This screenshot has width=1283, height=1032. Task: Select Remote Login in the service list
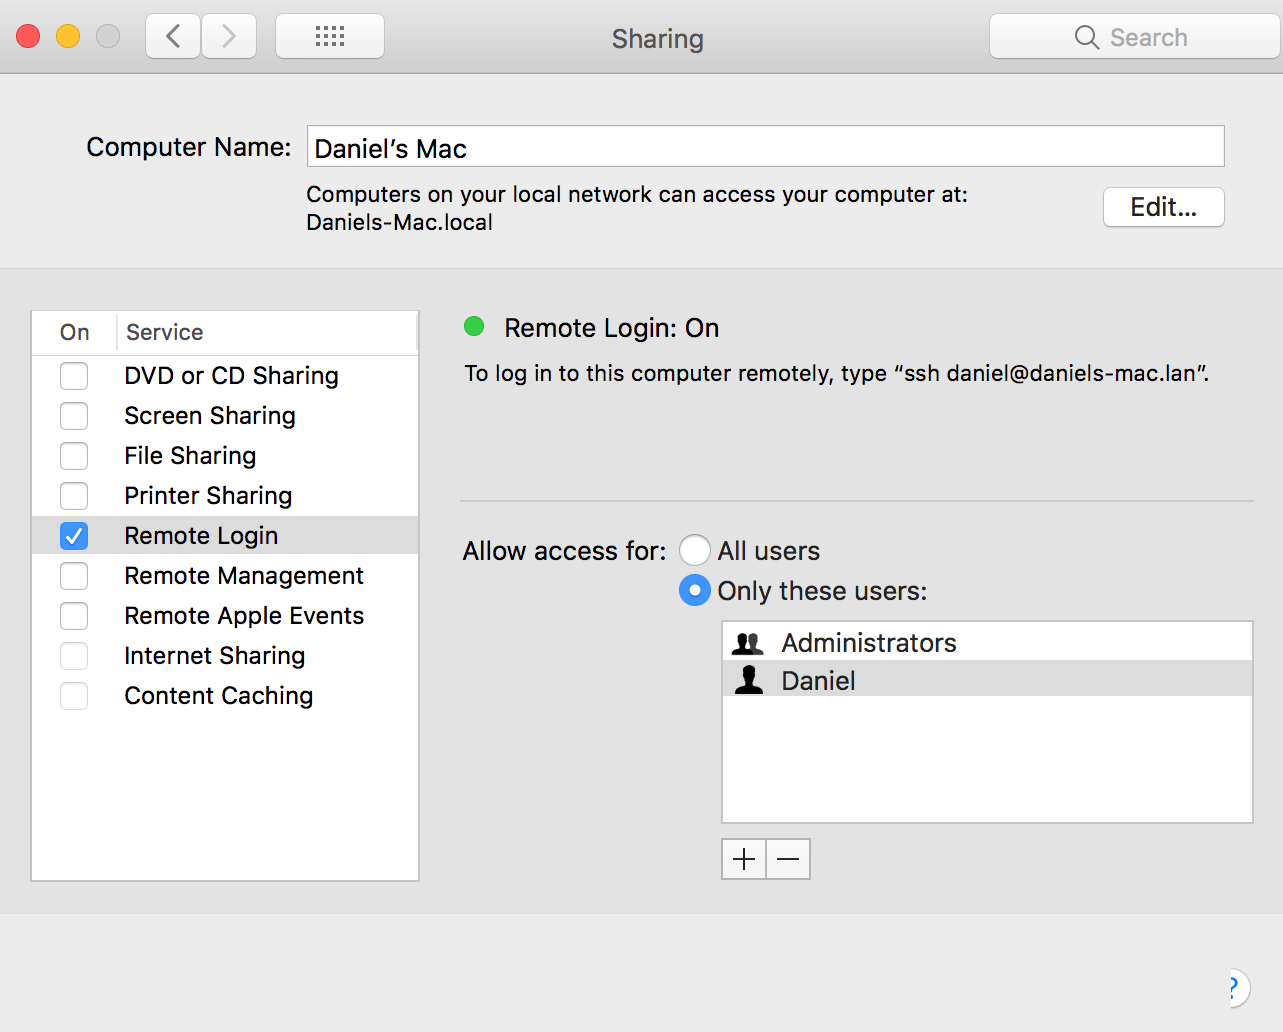(225, 536)
